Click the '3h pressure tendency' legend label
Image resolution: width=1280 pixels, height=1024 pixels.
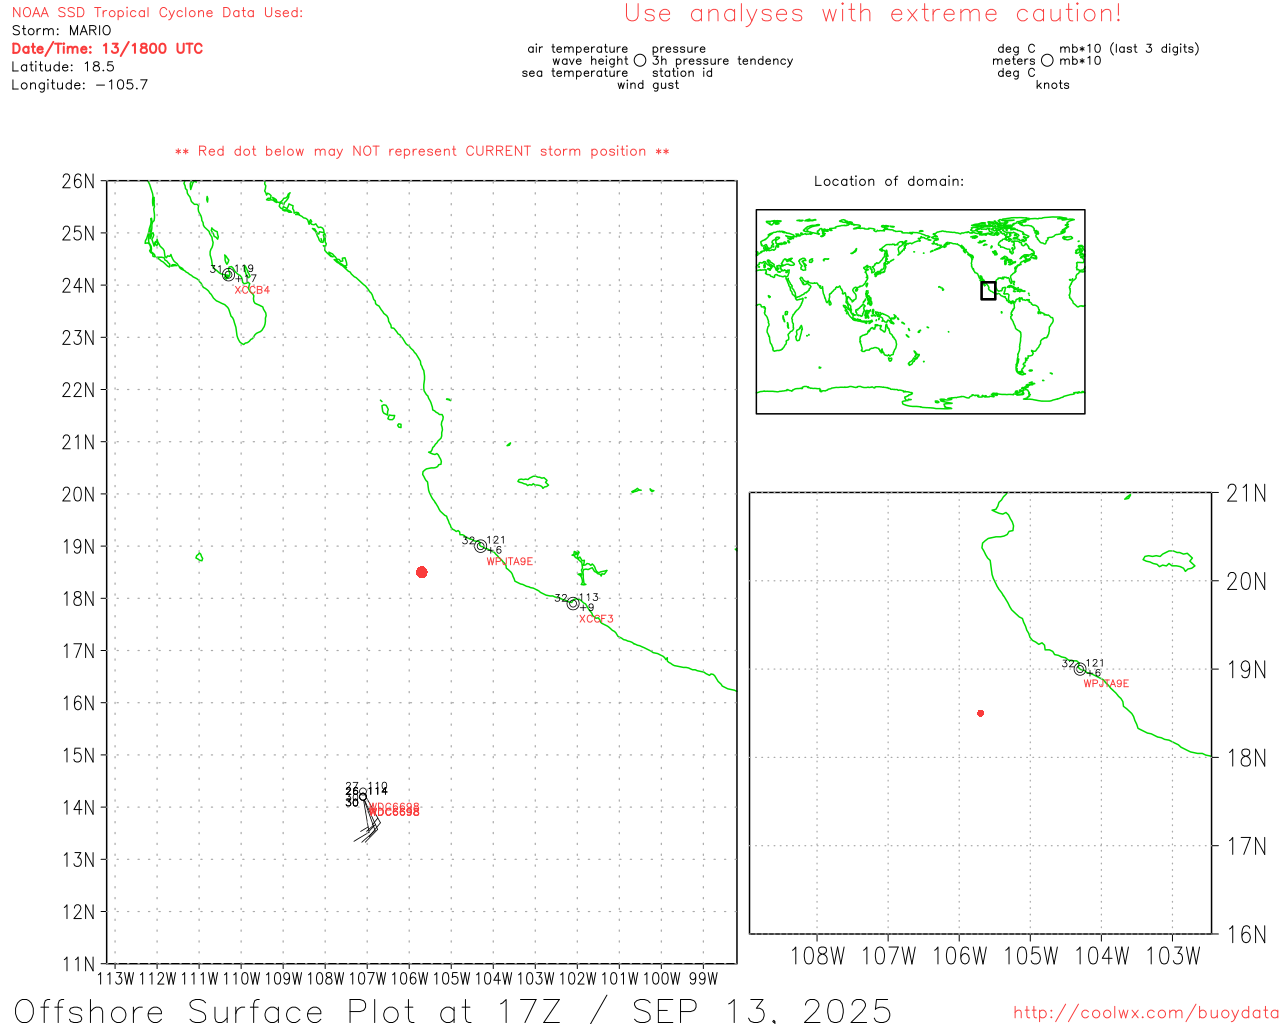point(723,61)
